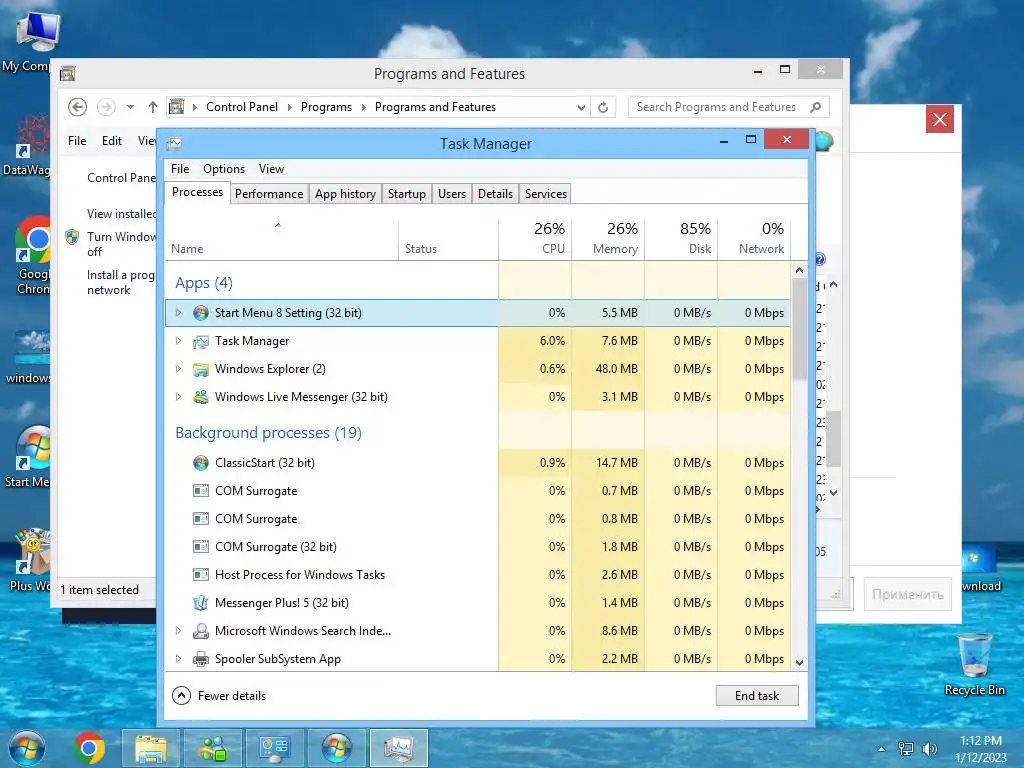Screen dimensions: 1024x768
Task: Click the Windows Live Messenger process icon
Action: 200,397
